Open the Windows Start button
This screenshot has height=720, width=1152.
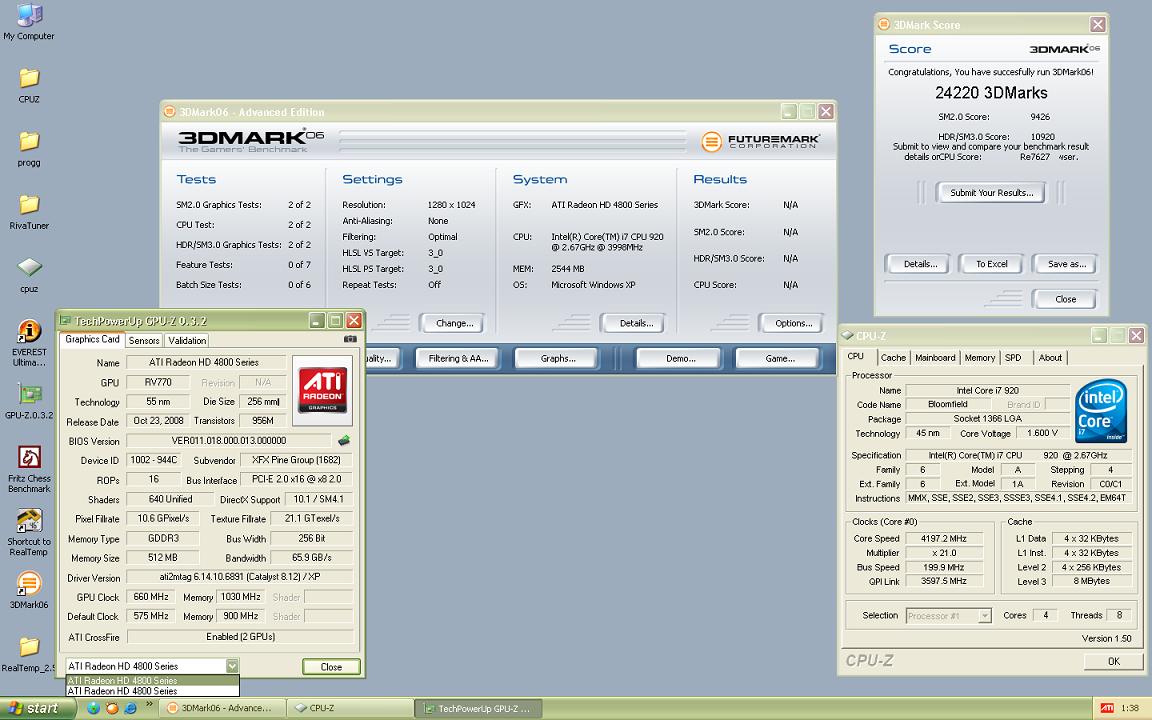[38, 708]
